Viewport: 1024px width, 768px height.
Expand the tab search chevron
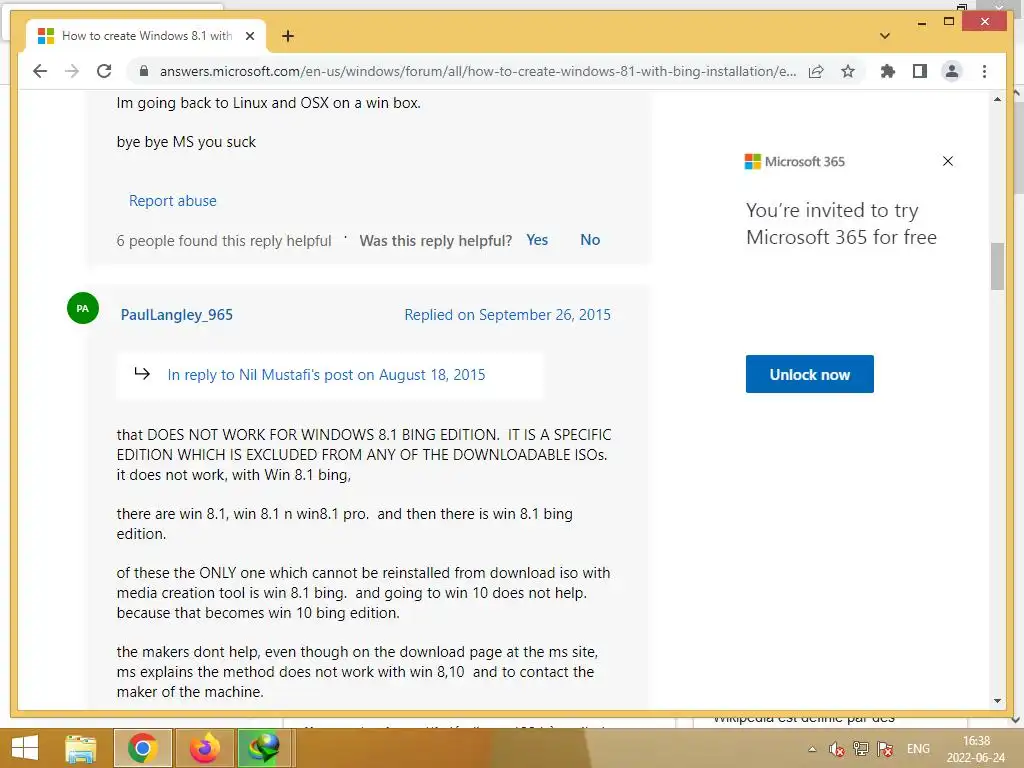tap(885, 36)
